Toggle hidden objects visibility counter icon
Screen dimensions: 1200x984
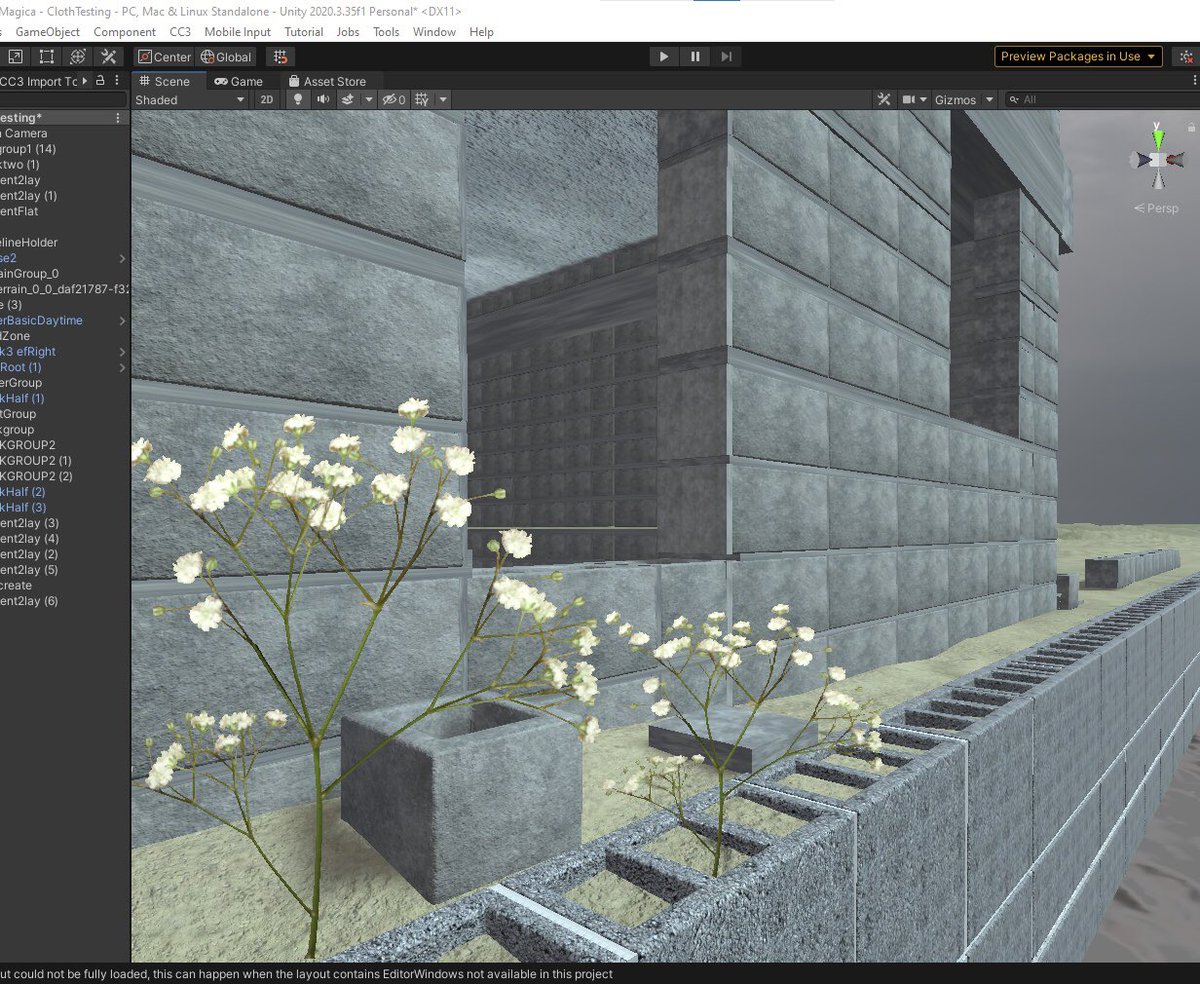(x=394, y=100)
